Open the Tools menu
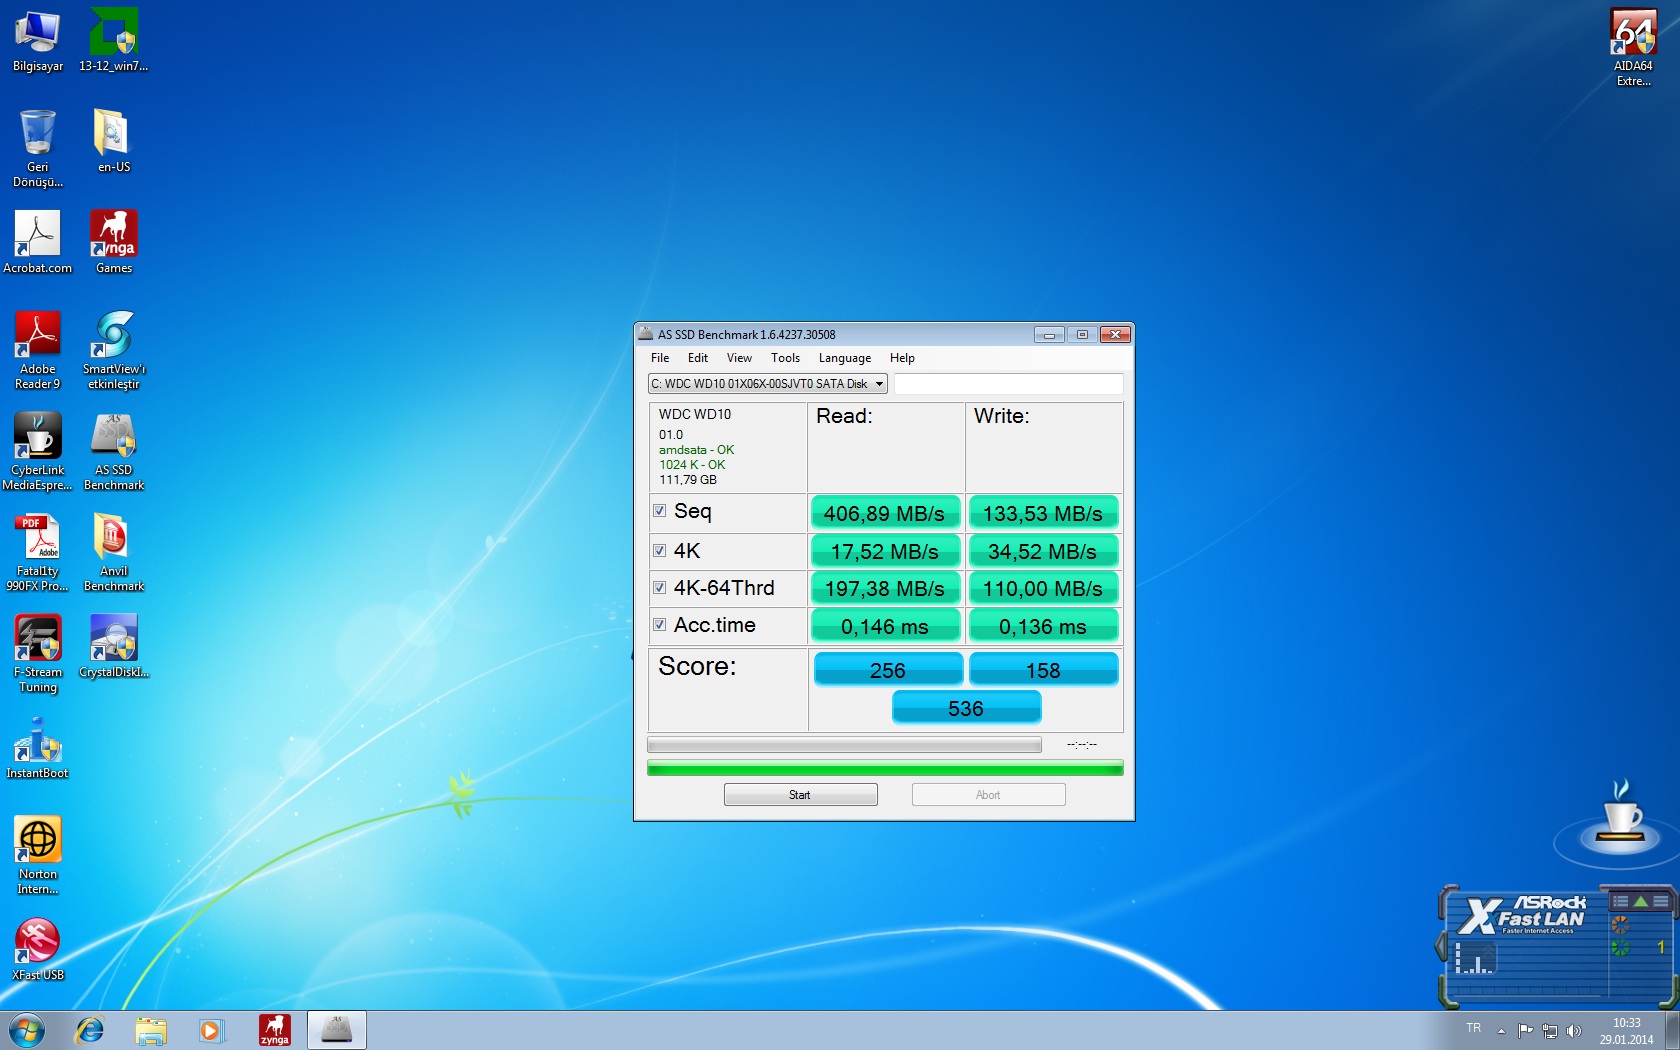 point(785,358)
